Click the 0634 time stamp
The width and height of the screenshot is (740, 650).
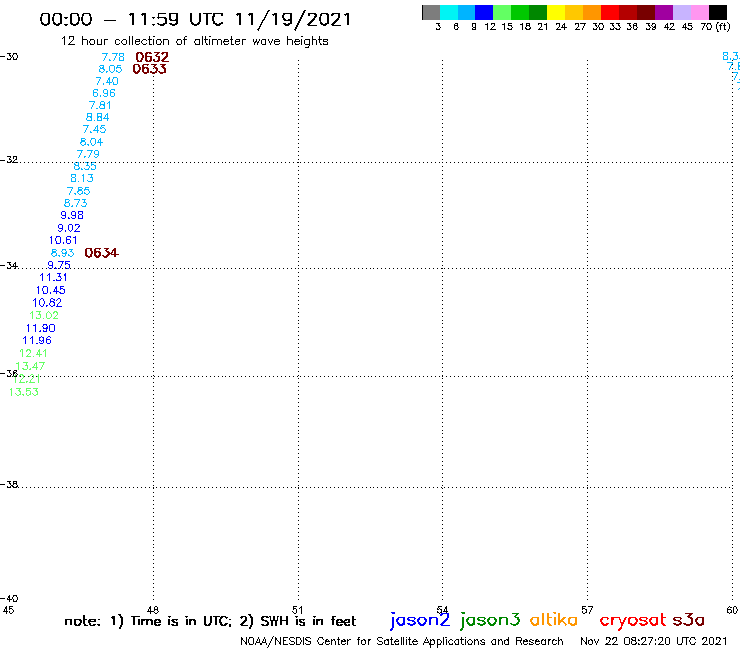coord(101,253)
